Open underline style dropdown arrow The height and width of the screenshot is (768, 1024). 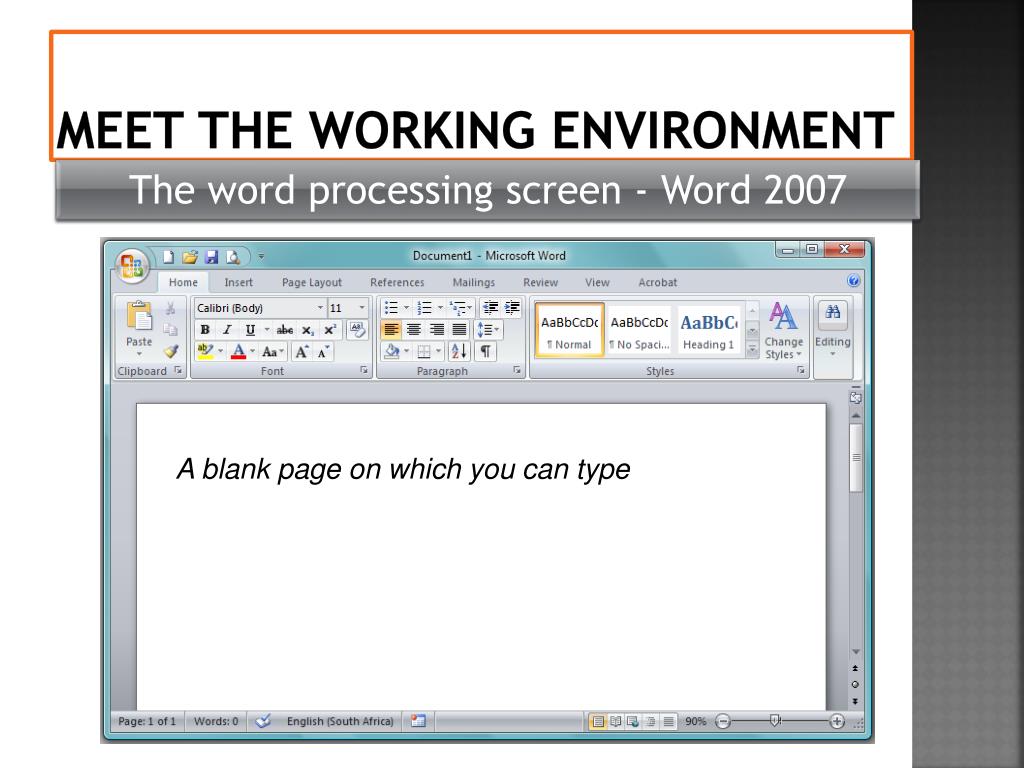click(x=266, y=330)
